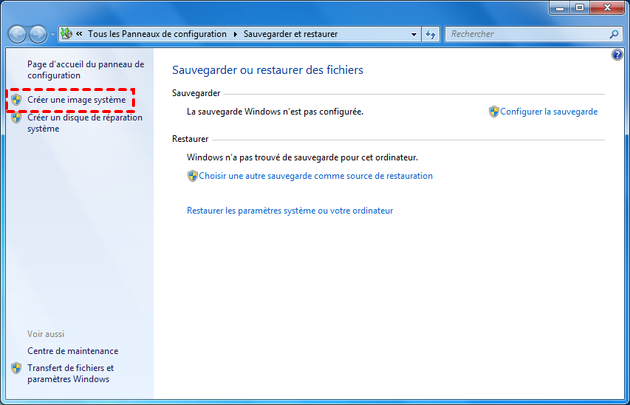Click 'Créer une image système' link
630x405 pixels.
tap(76, 100)
